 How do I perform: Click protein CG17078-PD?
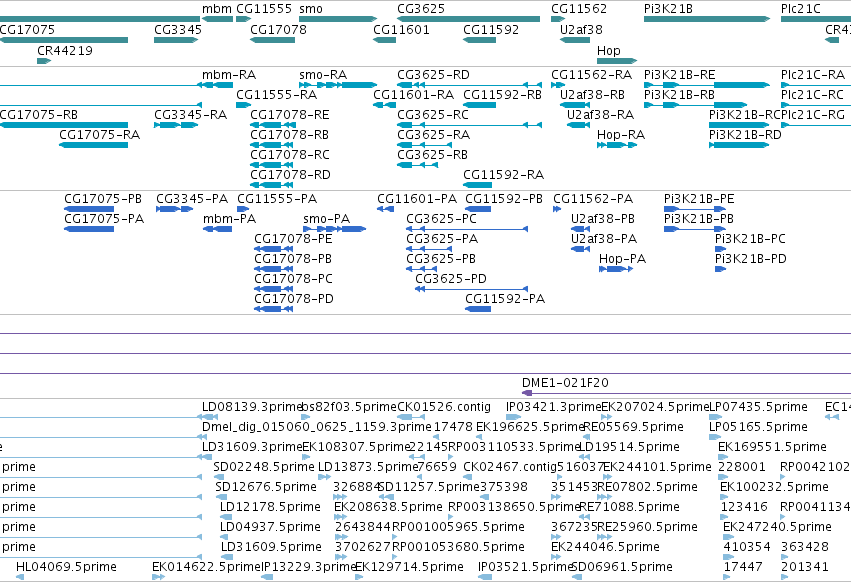(x=274, y=309)
